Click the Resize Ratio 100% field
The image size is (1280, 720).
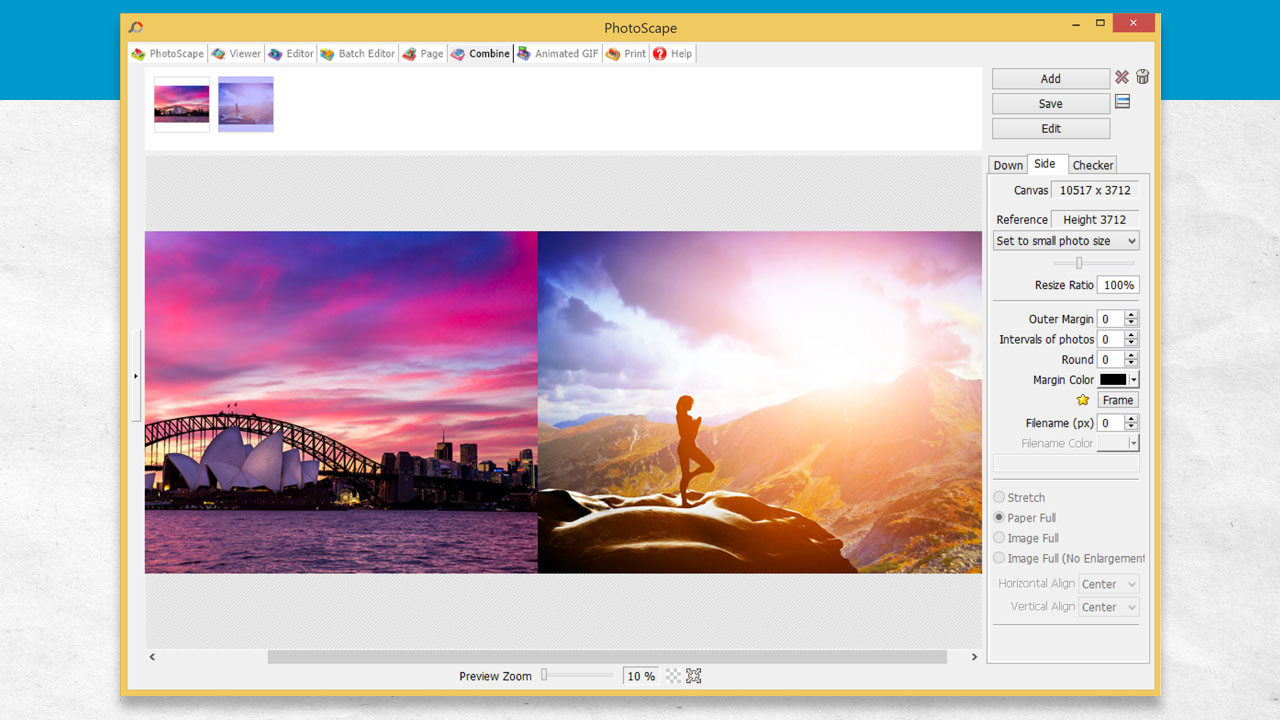[x=1118, y=285]
